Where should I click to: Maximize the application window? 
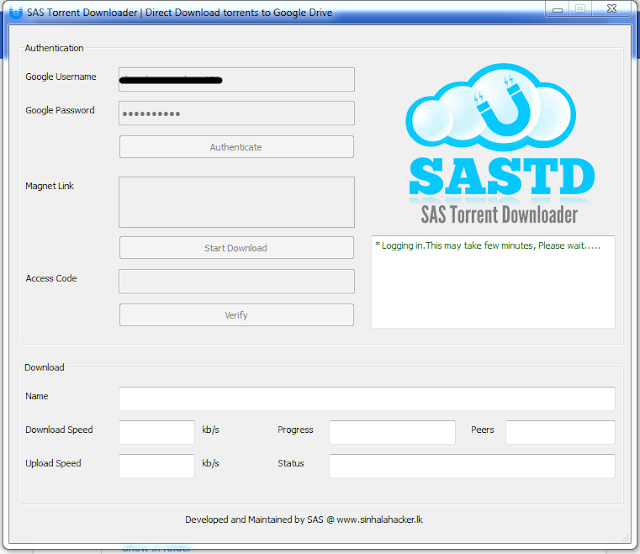coord(580,9)
